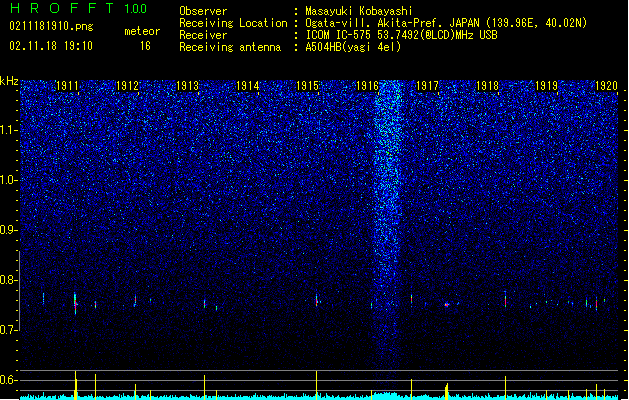Click the 0.8 frequency axis label
The image size is (629, 400).
9,280
